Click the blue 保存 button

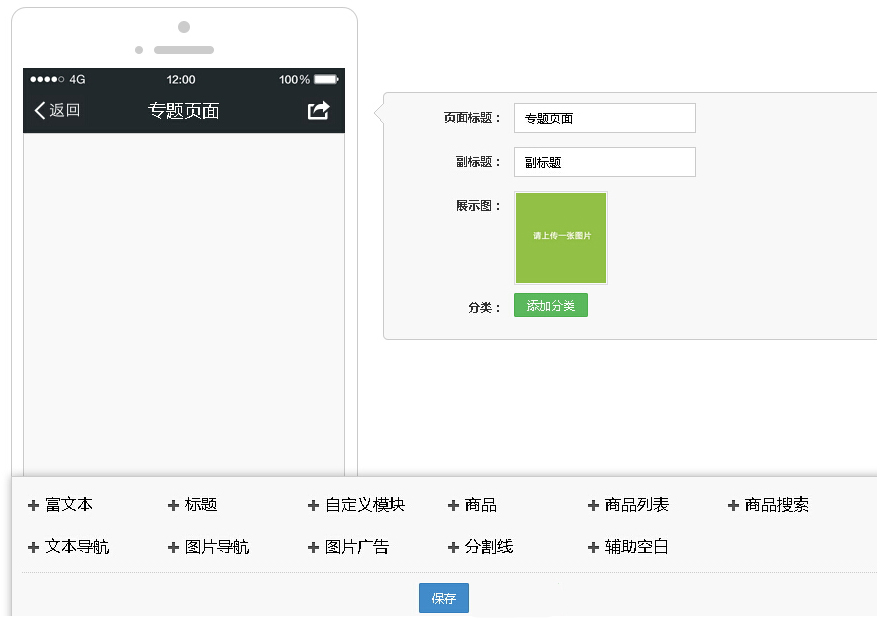pyautogui.click(x=443, y=599)
